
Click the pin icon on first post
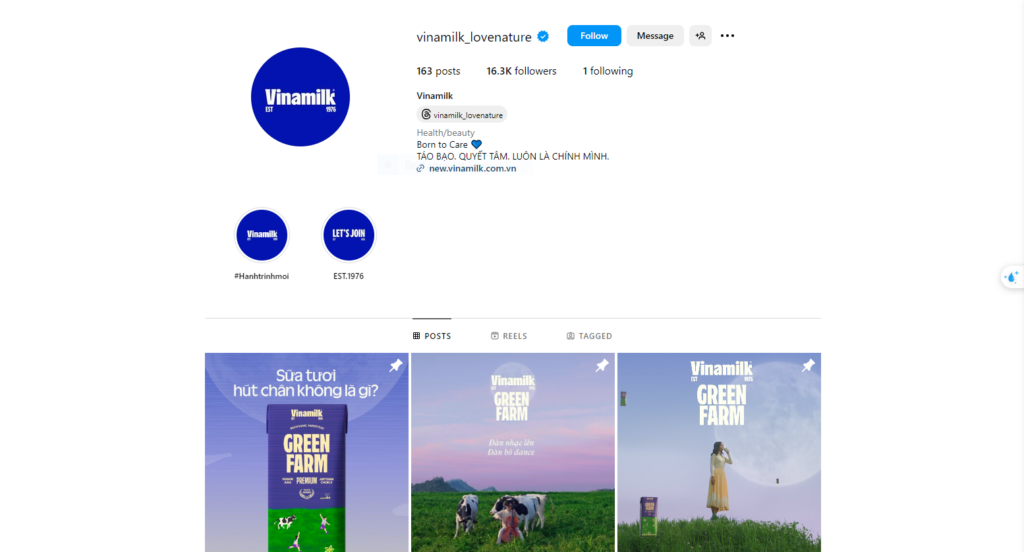point(396,366)
